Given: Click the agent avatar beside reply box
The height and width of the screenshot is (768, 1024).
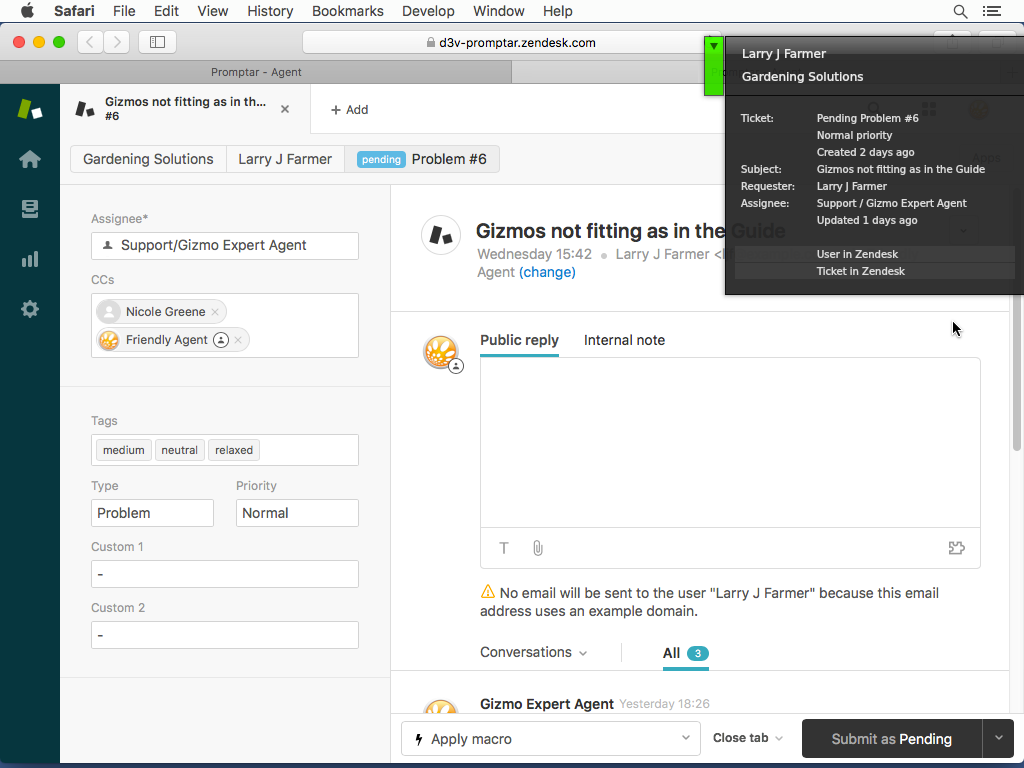Looking at the screenshot, I should point(442,353).
